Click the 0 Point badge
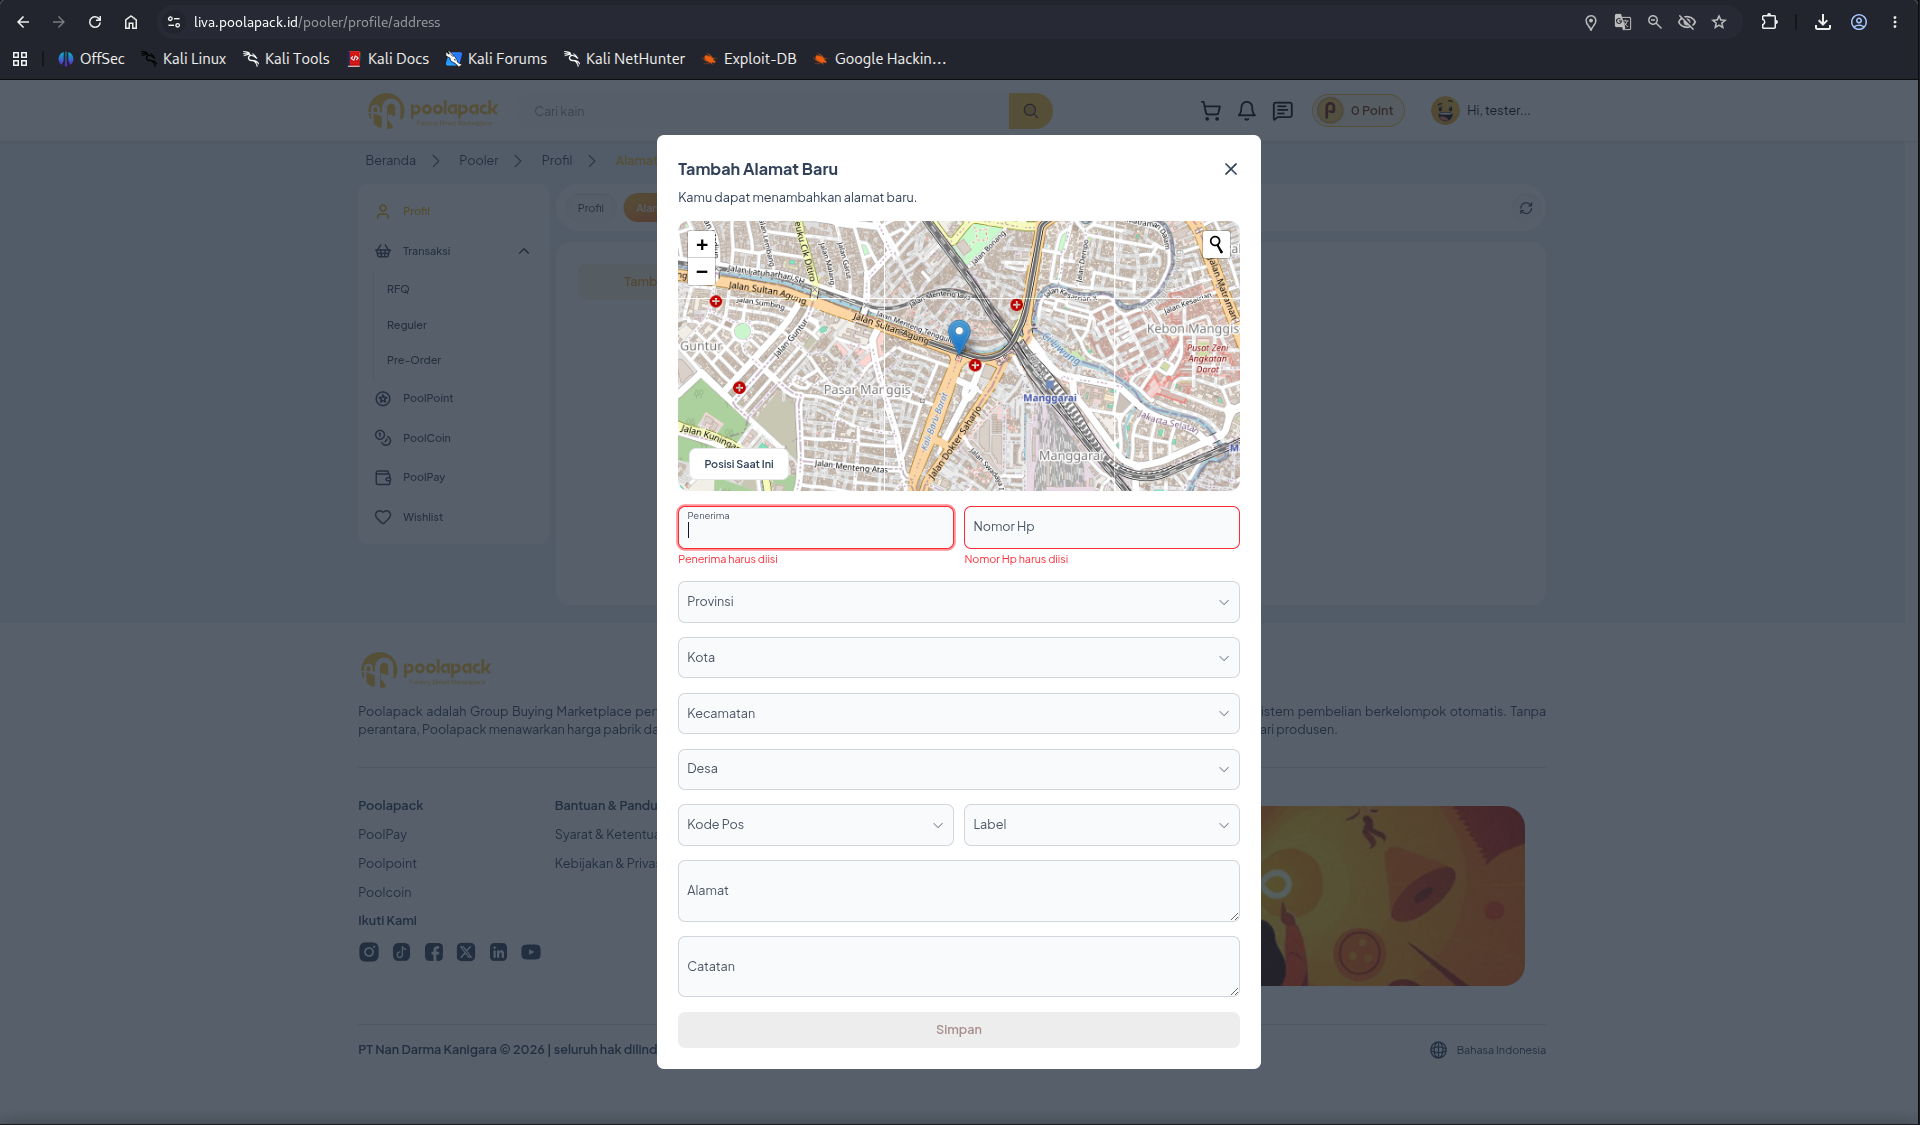1920x1125 pixels. [x=1359, y=111]
